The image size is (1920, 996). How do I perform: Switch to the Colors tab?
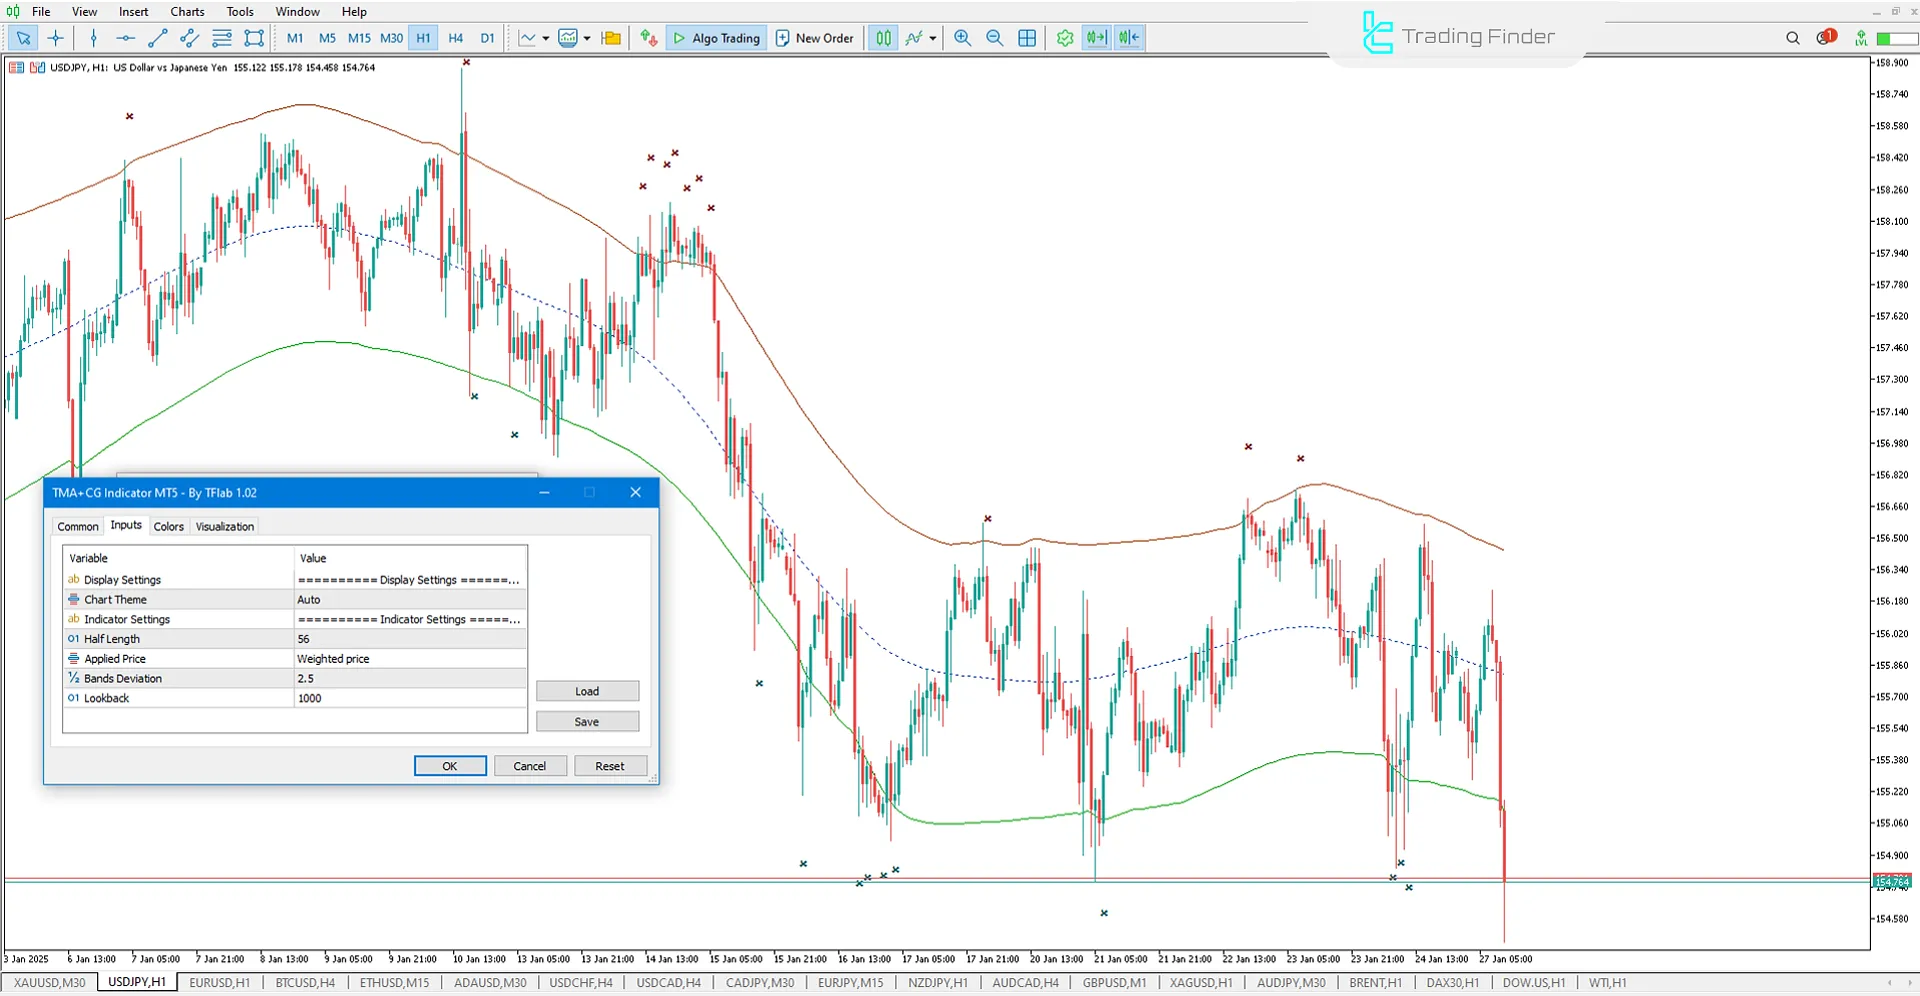point(168,526)
